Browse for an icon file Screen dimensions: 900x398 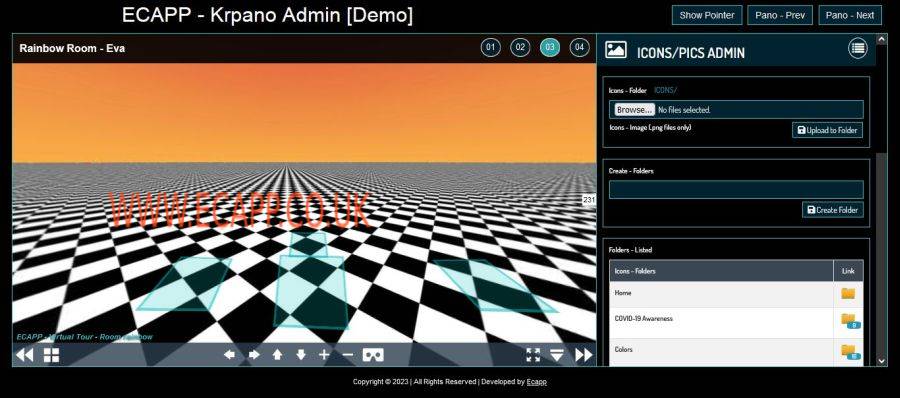[634, 110]
